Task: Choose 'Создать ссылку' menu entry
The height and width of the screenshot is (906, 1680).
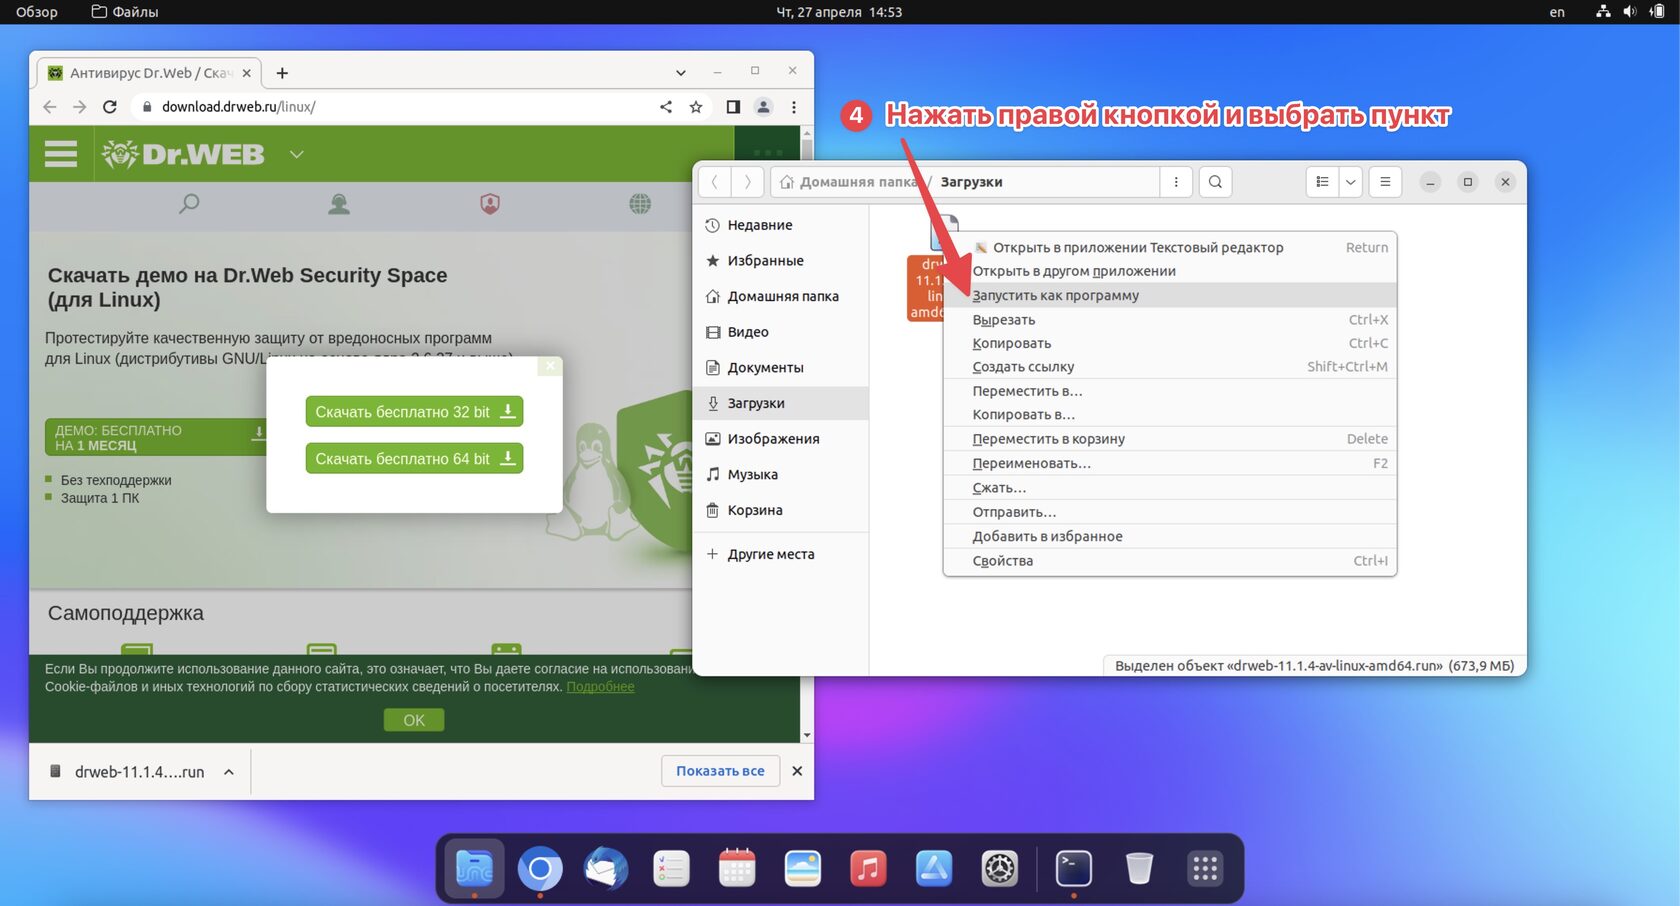Action: click(1170, 367)
